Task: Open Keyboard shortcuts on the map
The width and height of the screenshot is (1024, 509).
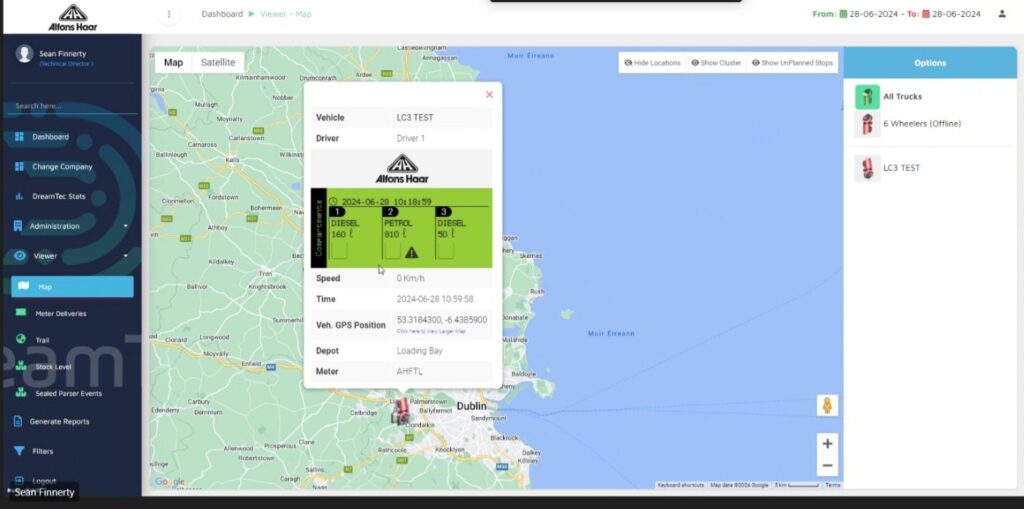Action: tap(680, 485)
